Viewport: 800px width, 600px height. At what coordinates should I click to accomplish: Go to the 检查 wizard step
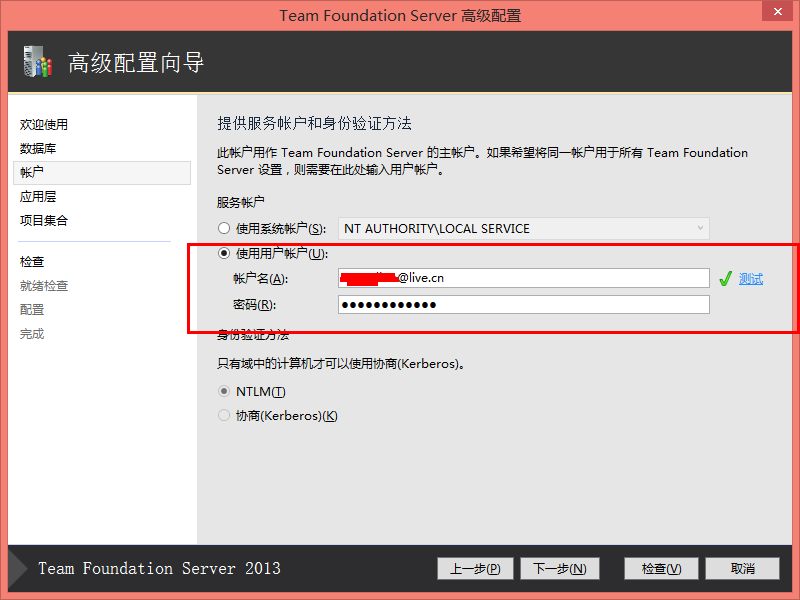32,262
